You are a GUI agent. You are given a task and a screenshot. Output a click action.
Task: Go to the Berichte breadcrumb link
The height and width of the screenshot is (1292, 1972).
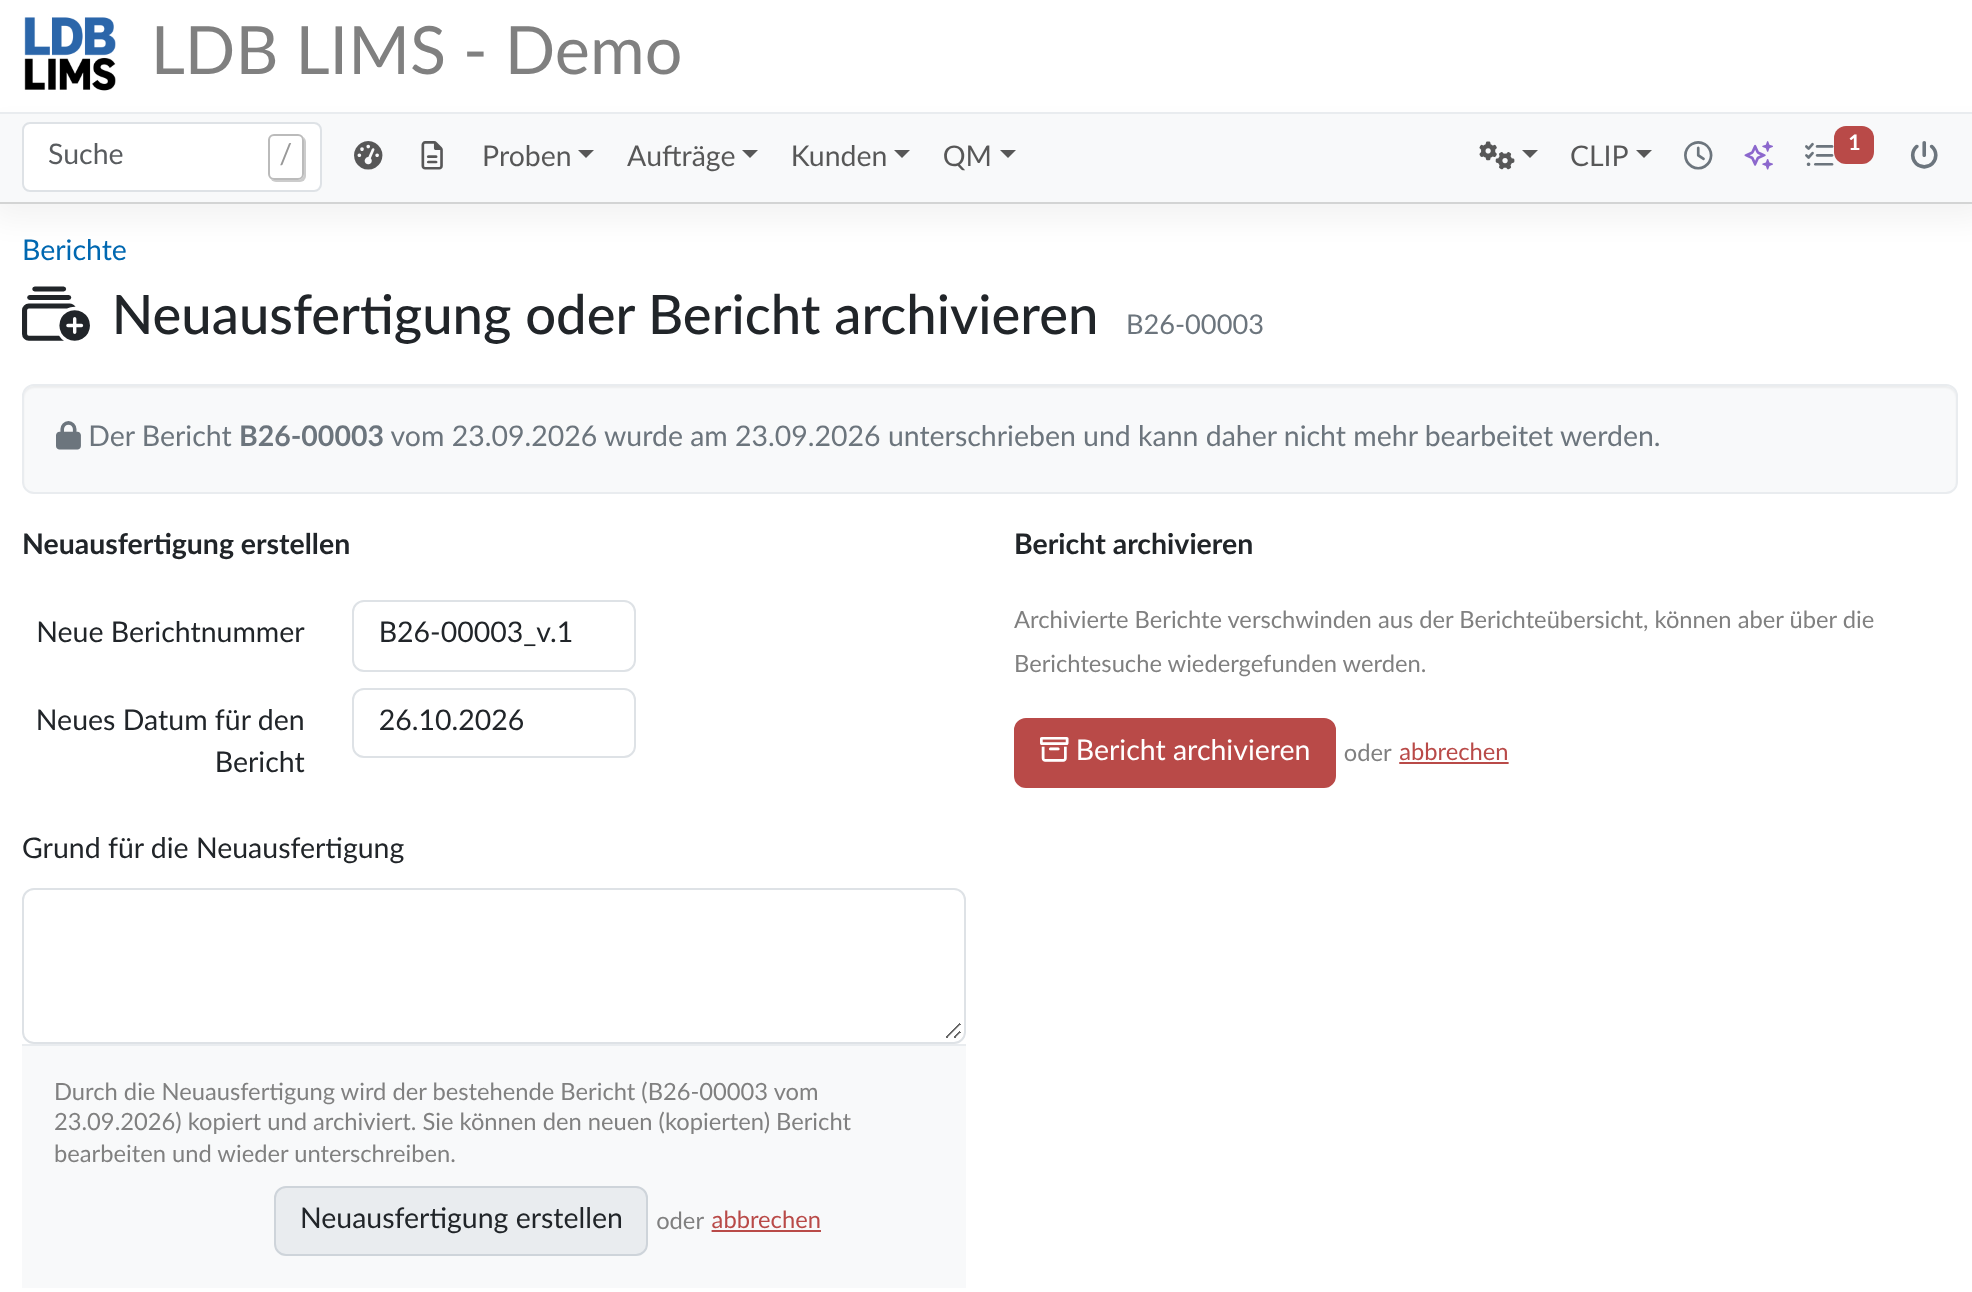point(75,250)
